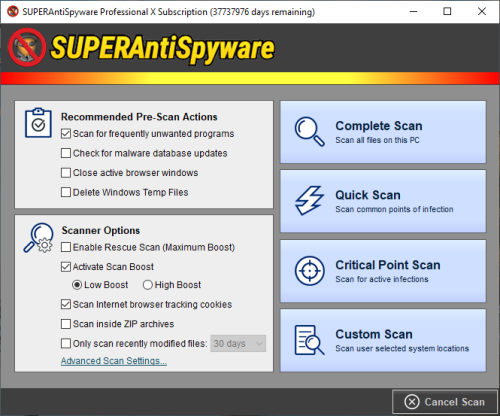Select the High Boost radio button

147,285
